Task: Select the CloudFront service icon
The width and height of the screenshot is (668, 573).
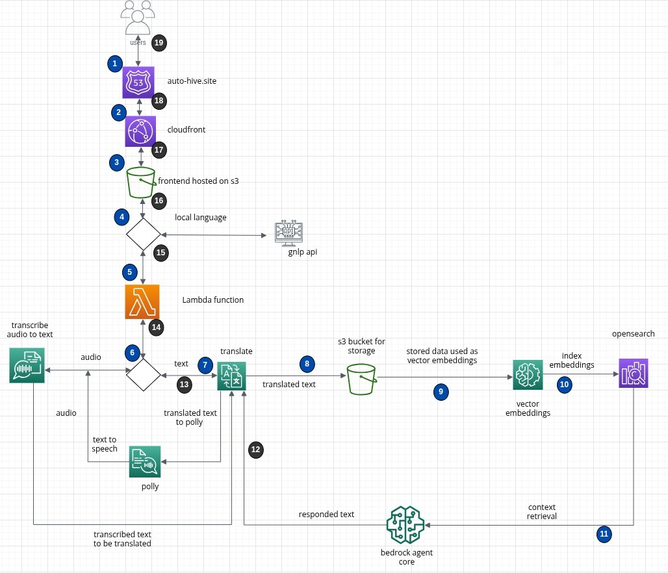Action: 140,131
